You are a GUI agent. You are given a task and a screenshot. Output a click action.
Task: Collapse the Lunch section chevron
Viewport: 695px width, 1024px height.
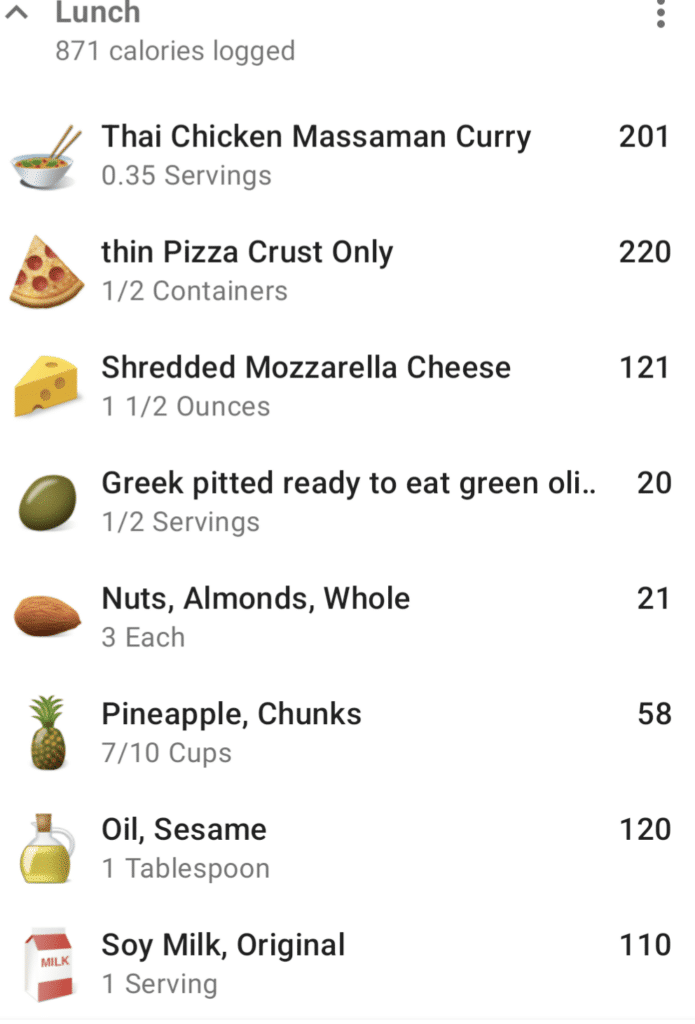click(x=16, y=12)
